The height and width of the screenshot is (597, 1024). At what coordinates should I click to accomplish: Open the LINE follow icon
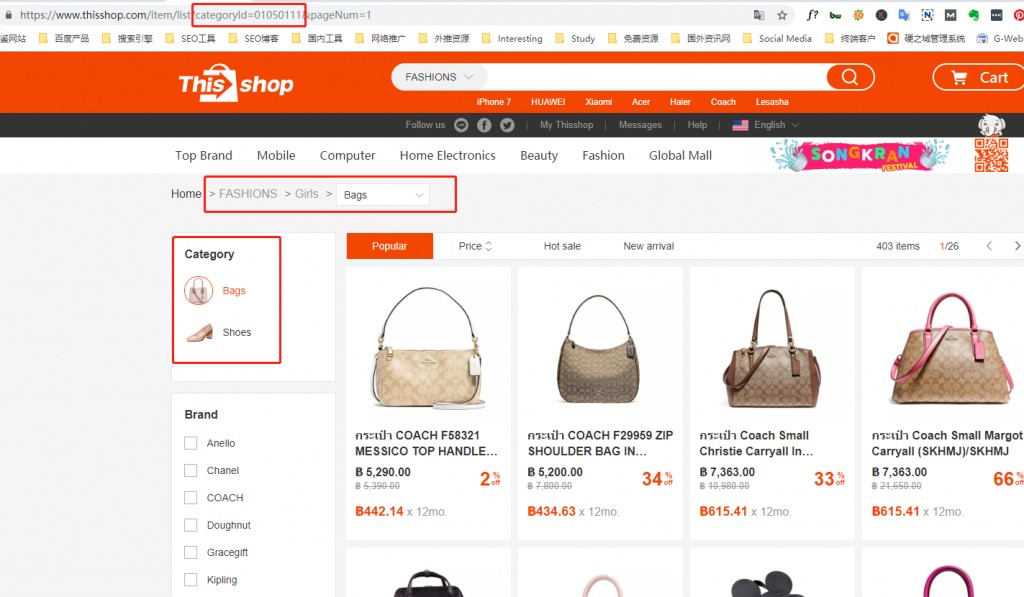click(461, 125)
